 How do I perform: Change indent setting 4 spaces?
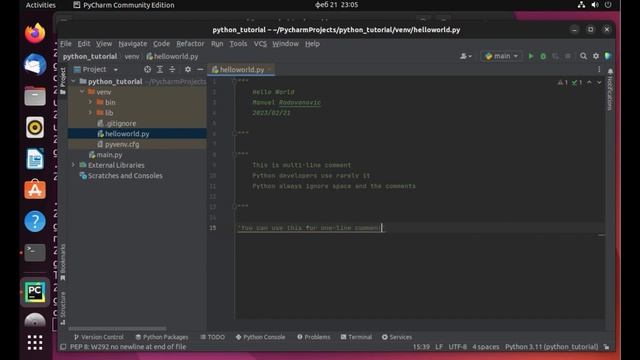tap(486, 347)
